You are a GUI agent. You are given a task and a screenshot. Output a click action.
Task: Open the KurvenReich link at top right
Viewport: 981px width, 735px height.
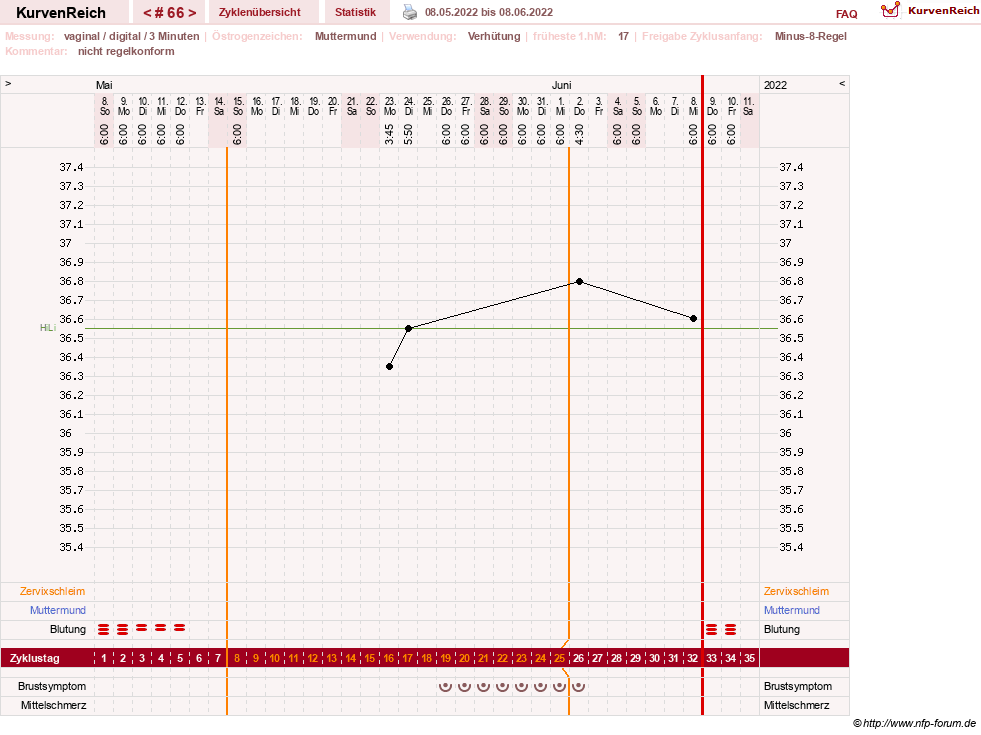click(943, 11)
